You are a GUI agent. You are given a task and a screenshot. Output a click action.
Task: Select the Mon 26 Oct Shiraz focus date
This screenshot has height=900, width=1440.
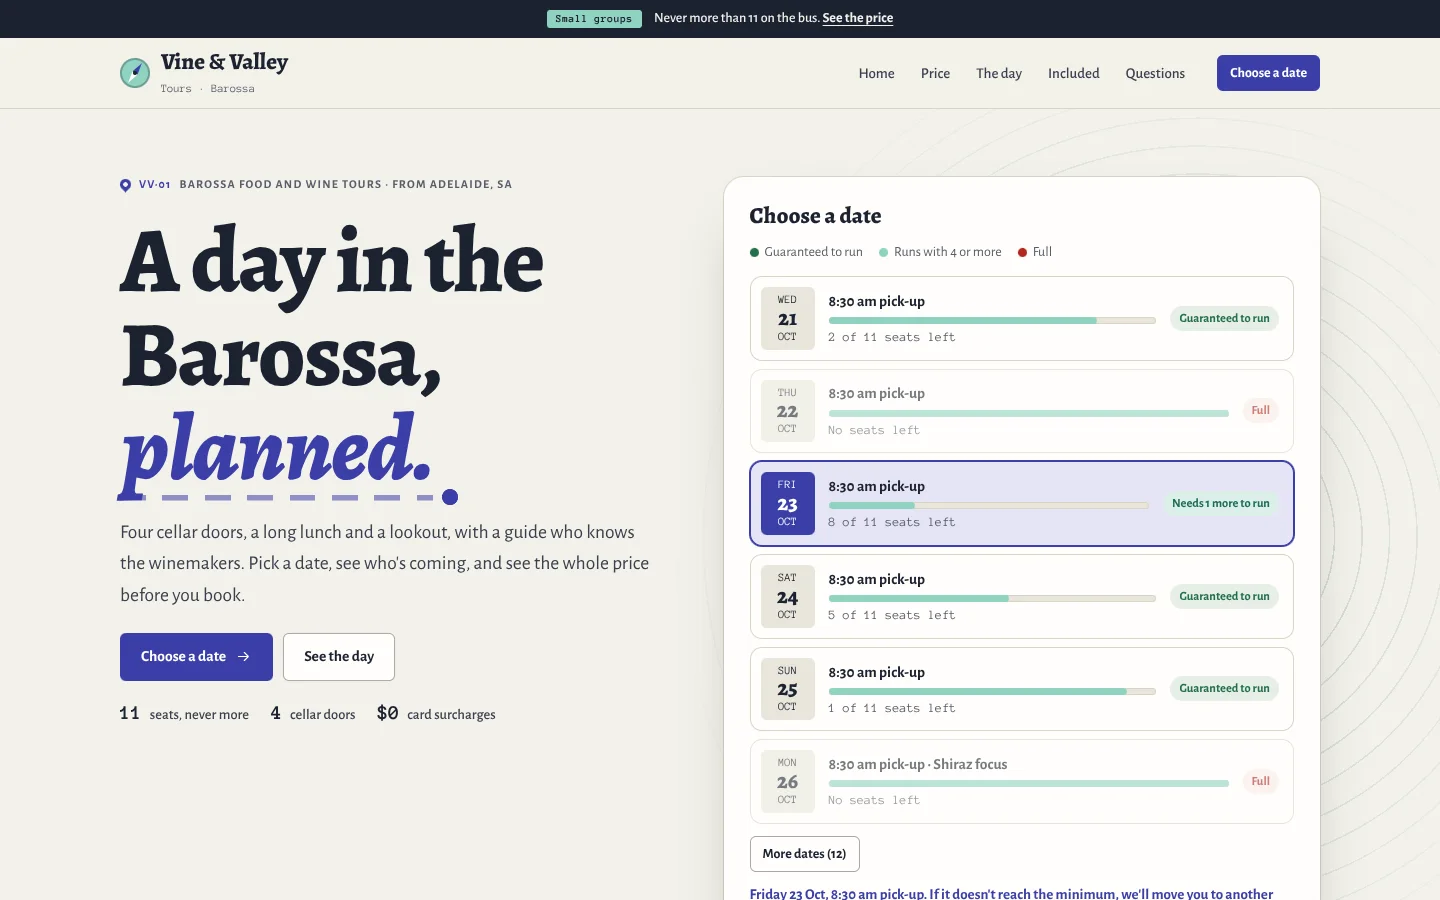[x=1022, y=782]
